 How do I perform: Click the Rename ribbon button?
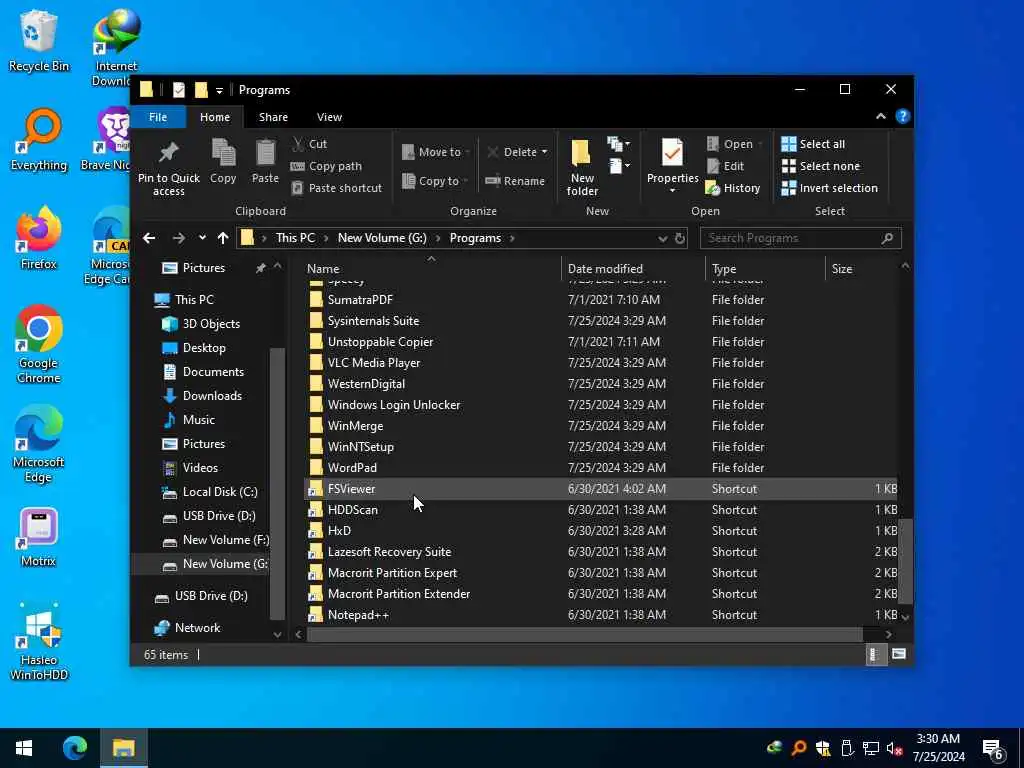coord(515,181)
